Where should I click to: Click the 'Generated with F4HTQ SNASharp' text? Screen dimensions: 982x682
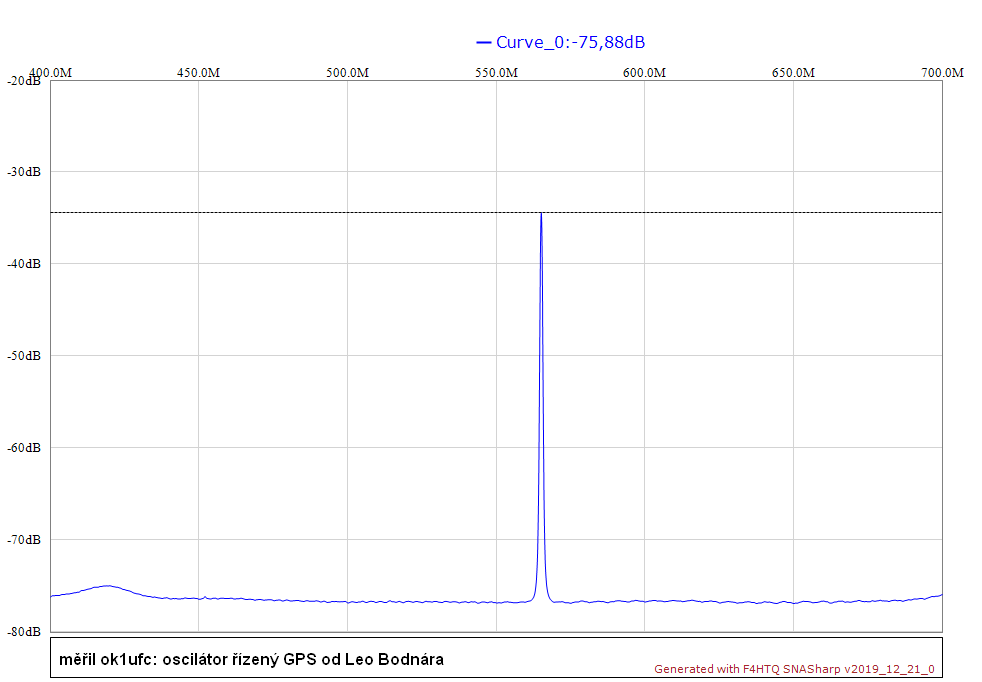794,669
